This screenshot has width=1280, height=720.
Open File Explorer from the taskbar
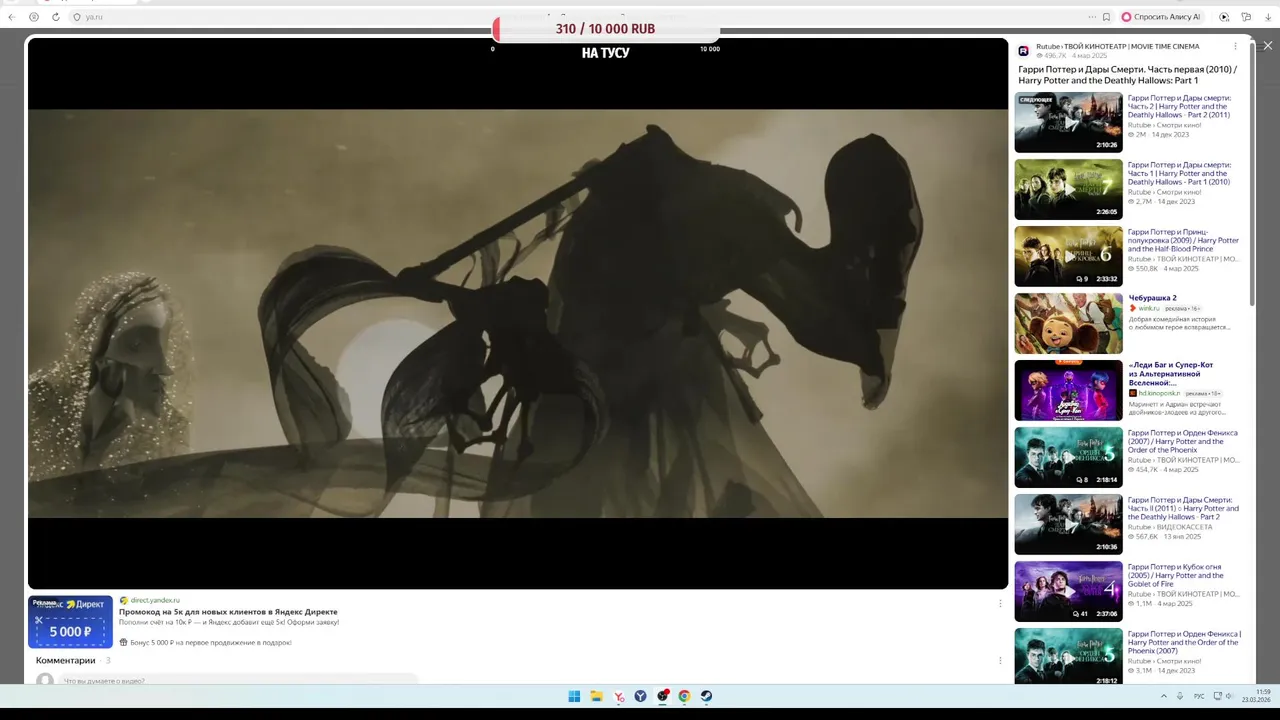coord(596,696)
